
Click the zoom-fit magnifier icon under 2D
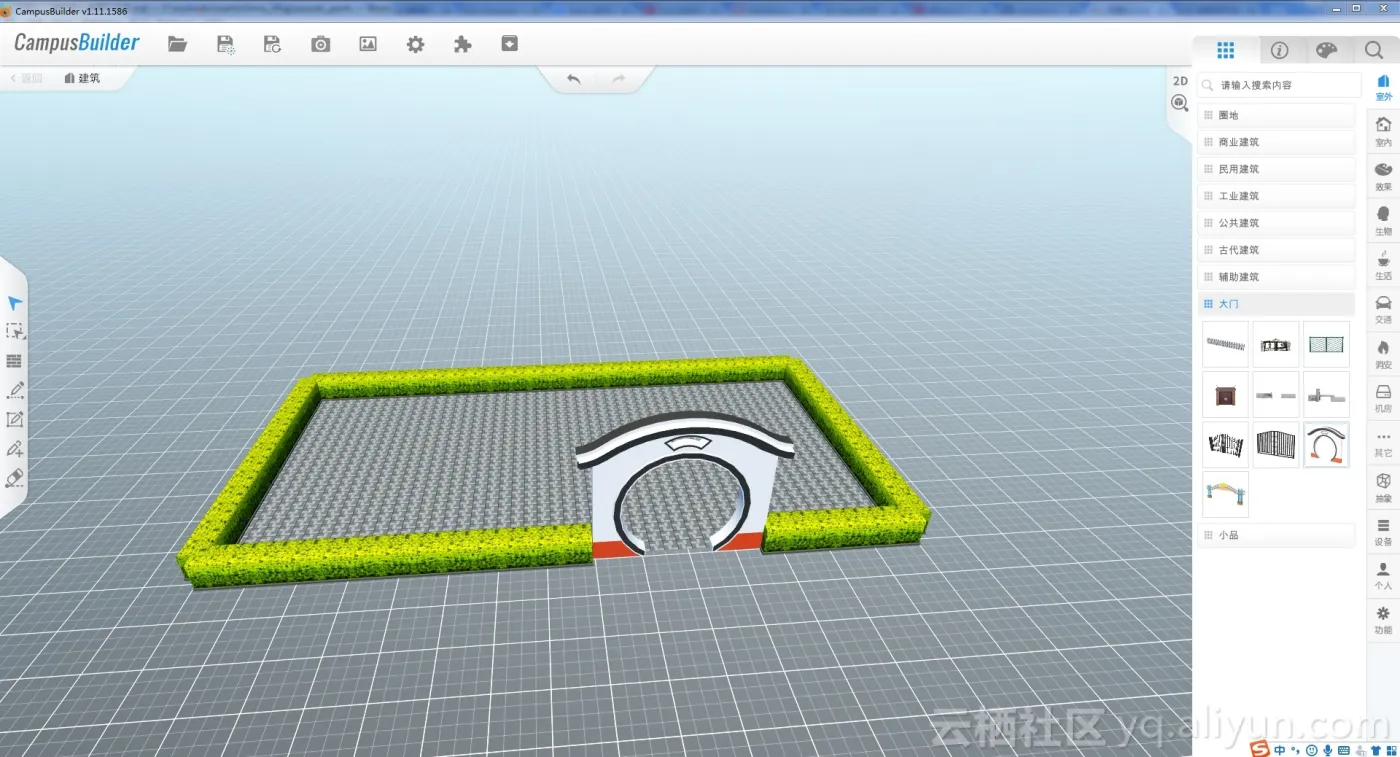point(1180,102)
